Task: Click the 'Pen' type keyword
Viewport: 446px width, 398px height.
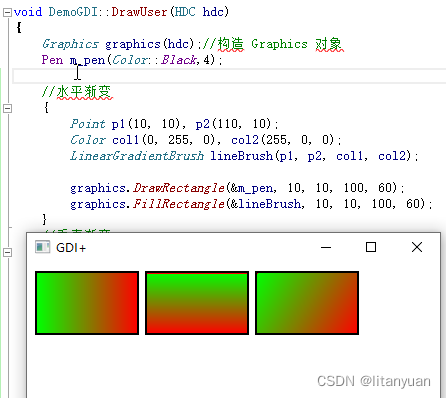Action: (x=52, y=60)
